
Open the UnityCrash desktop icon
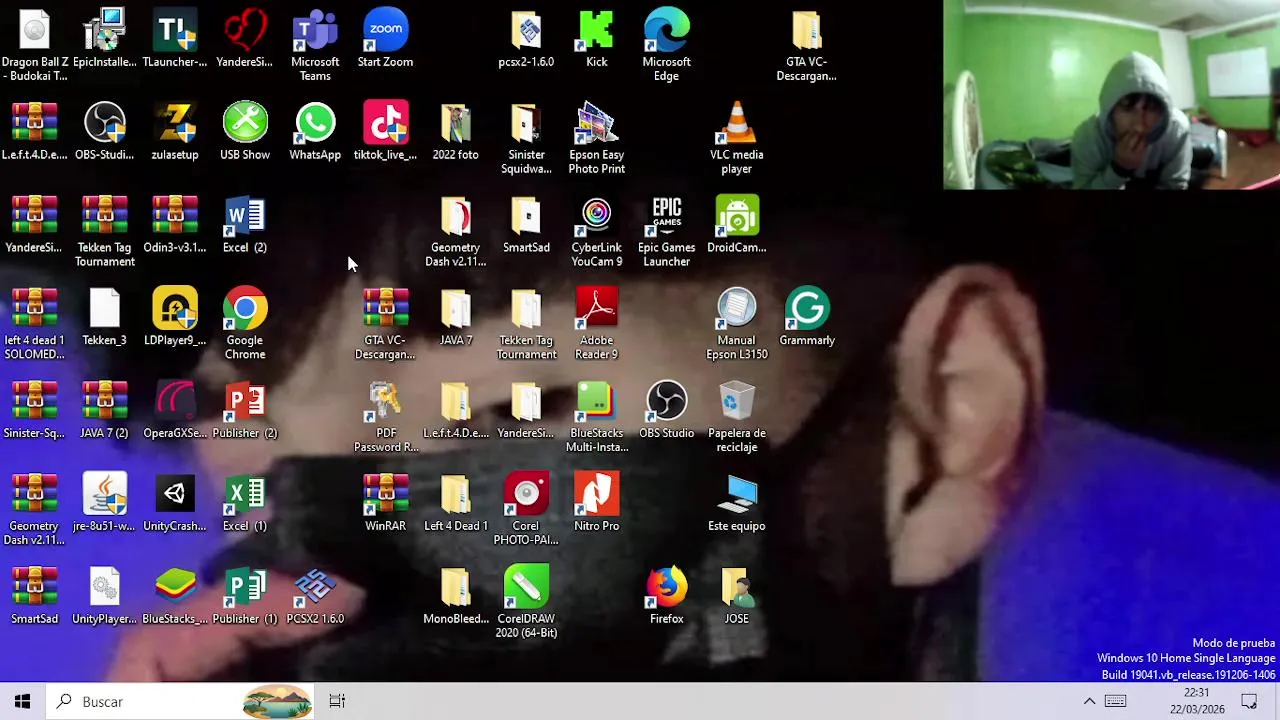[175, 503]
